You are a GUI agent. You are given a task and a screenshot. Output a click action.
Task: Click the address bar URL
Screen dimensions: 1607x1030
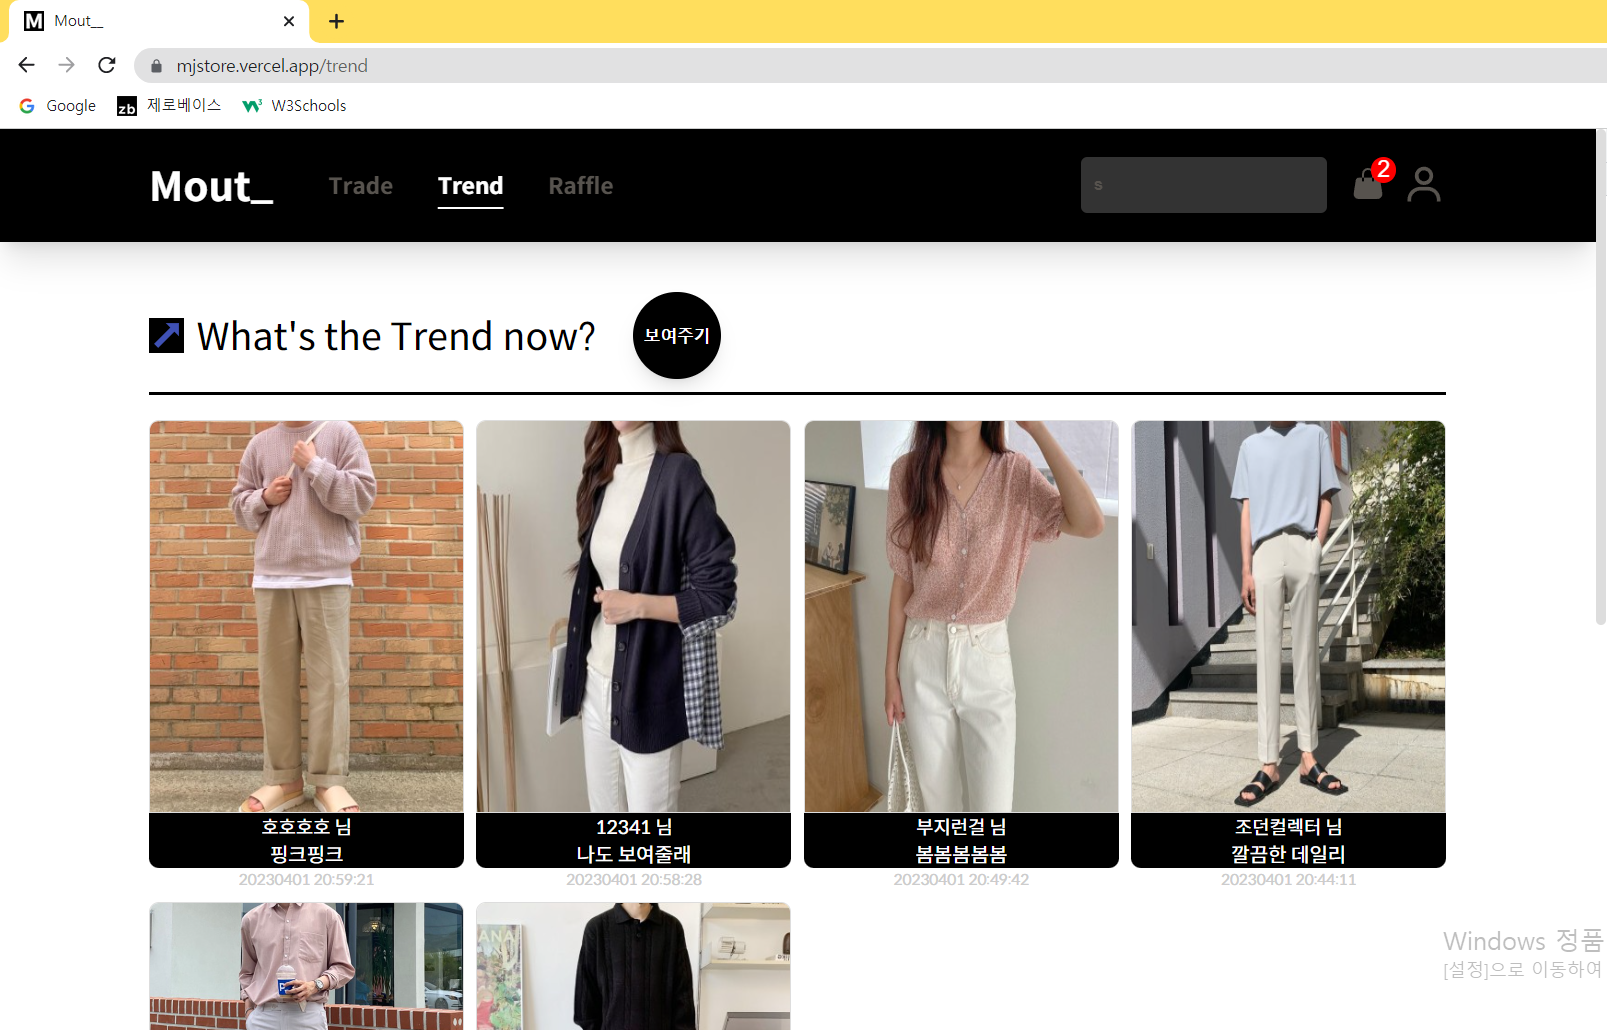click(x=272, y=66)
